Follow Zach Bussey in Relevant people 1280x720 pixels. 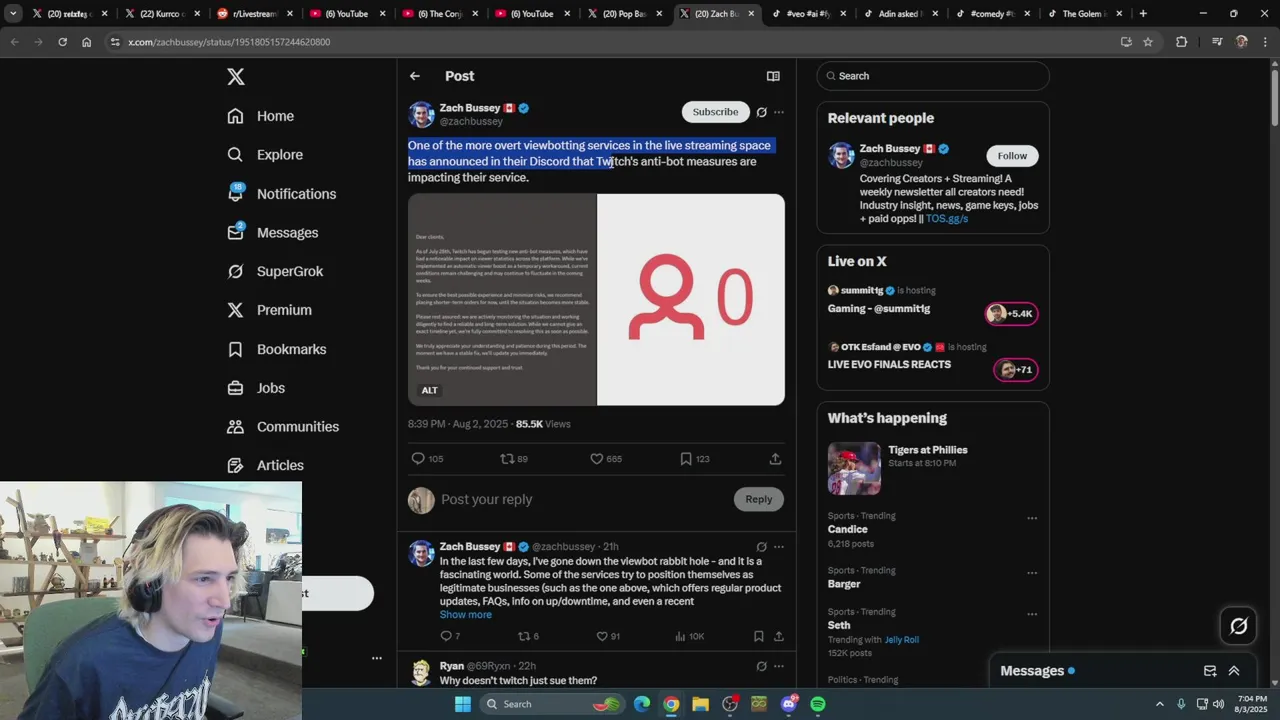pos(1012,156)
